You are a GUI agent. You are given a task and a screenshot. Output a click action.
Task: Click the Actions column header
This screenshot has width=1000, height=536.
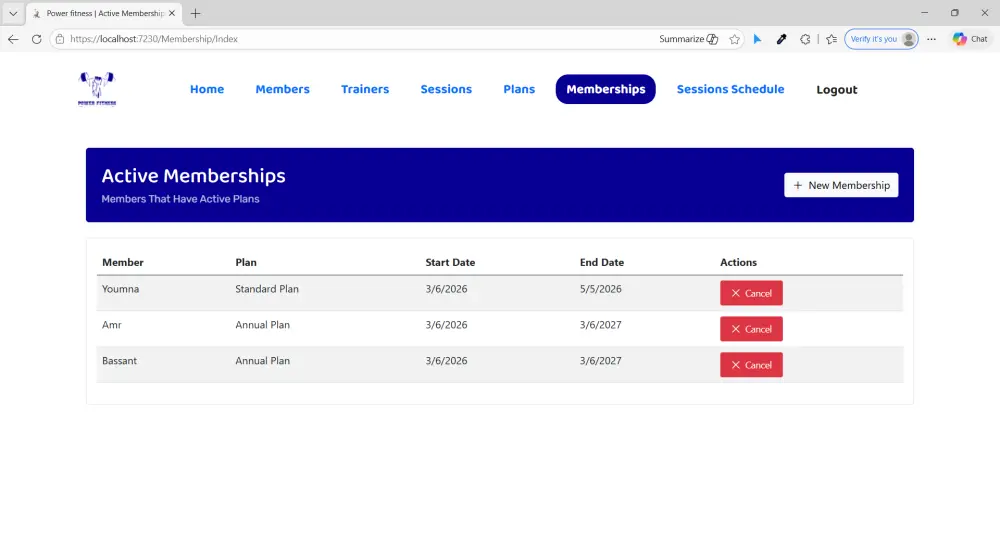click(x=738, y=262)
